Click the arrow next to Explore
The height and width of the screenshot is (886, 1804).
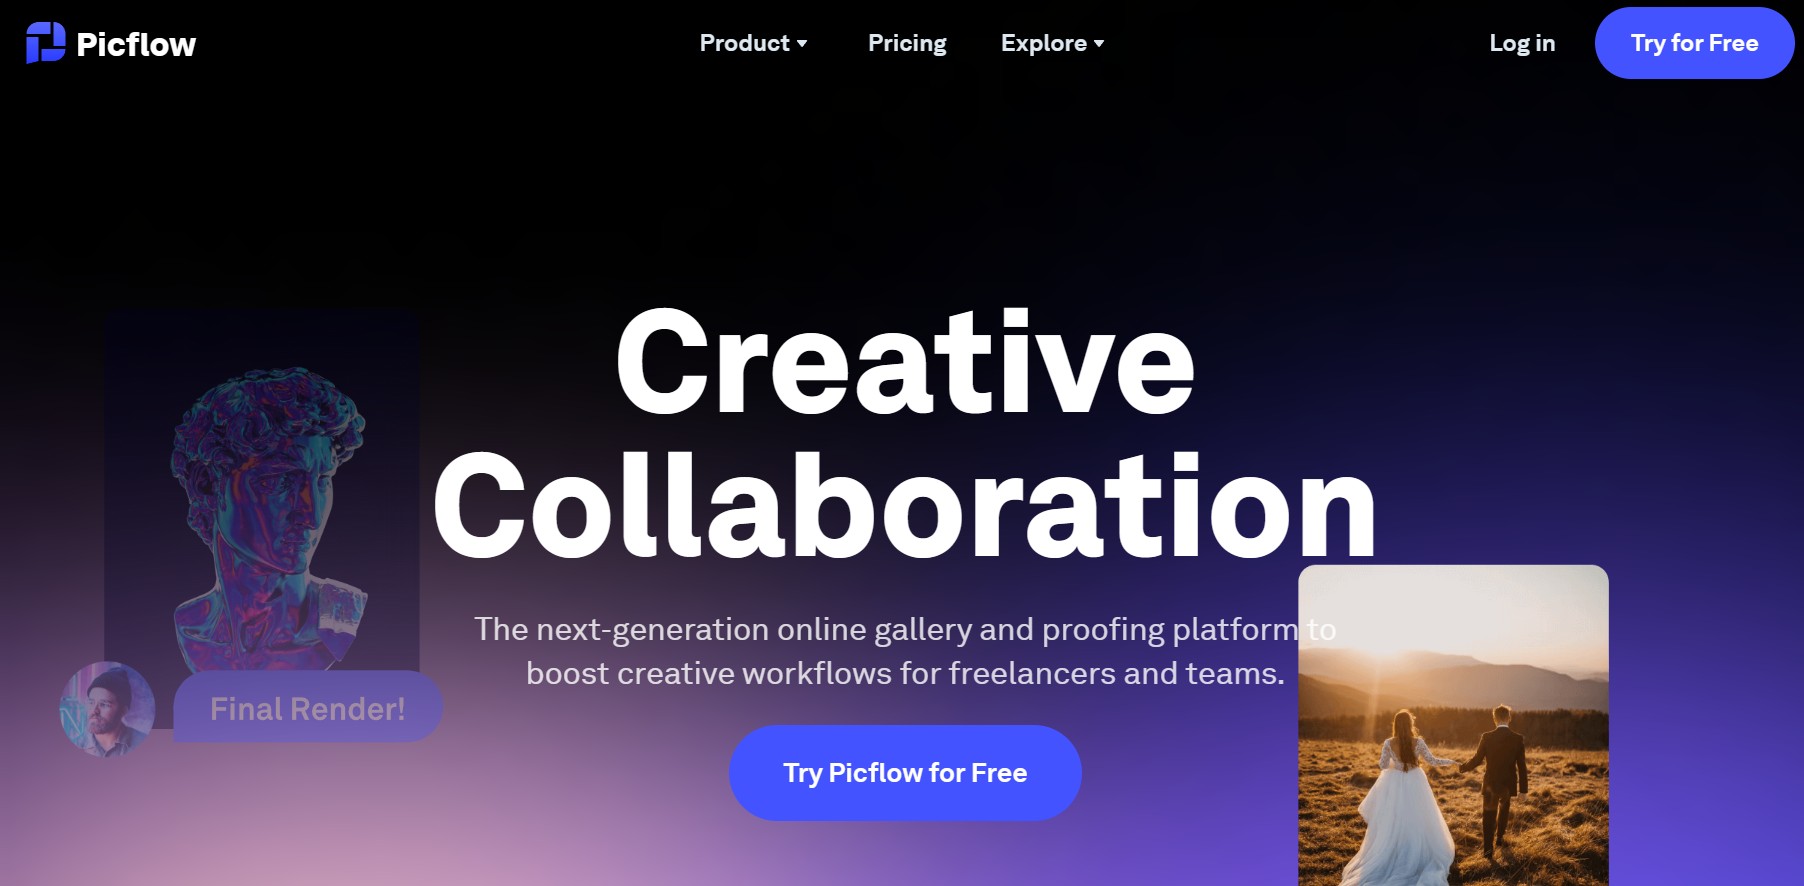click(1099, 44)
